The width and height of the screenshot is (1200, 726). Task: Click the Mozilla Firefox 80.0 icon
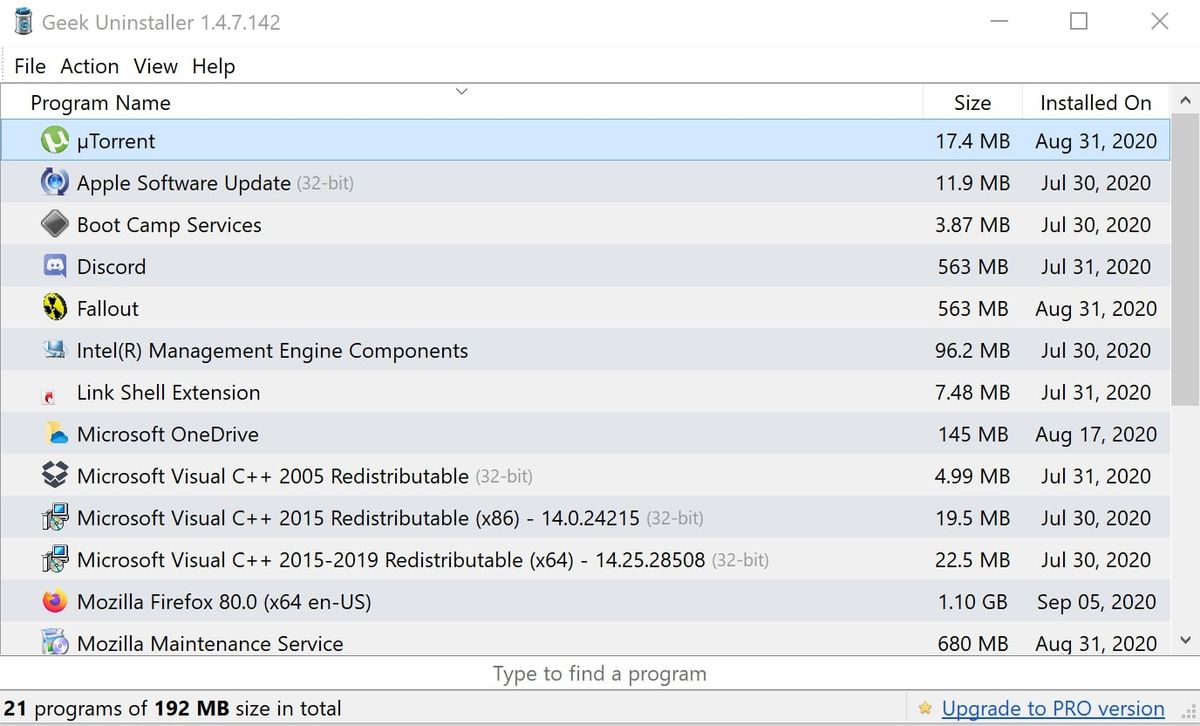[54, 602]
